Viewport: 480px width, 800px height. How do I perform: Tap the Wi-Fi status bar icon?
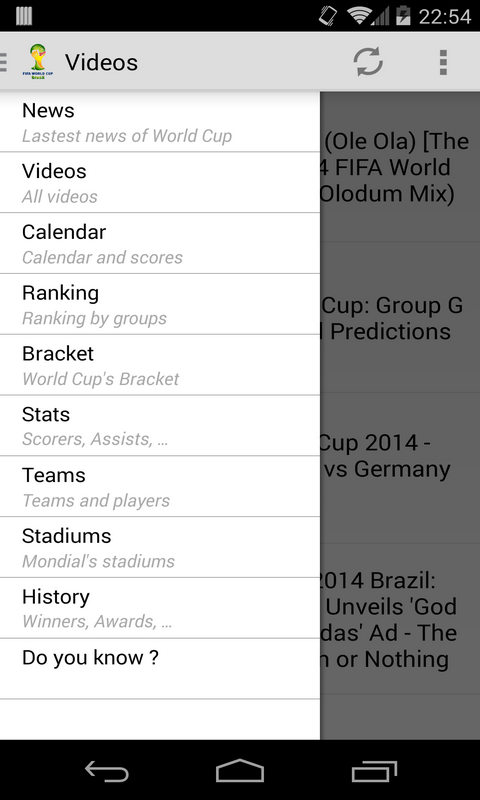(x=358, y=16)
